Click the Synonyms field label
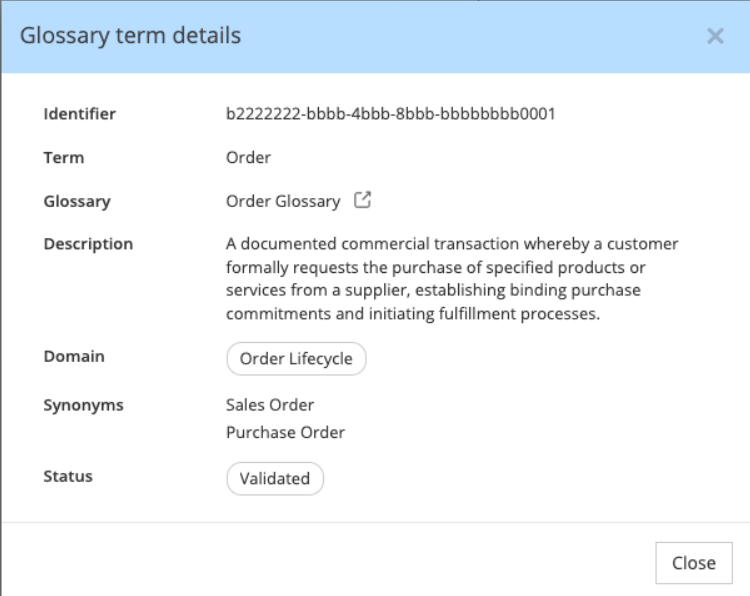The image size is (750, 596). point(84,405)
